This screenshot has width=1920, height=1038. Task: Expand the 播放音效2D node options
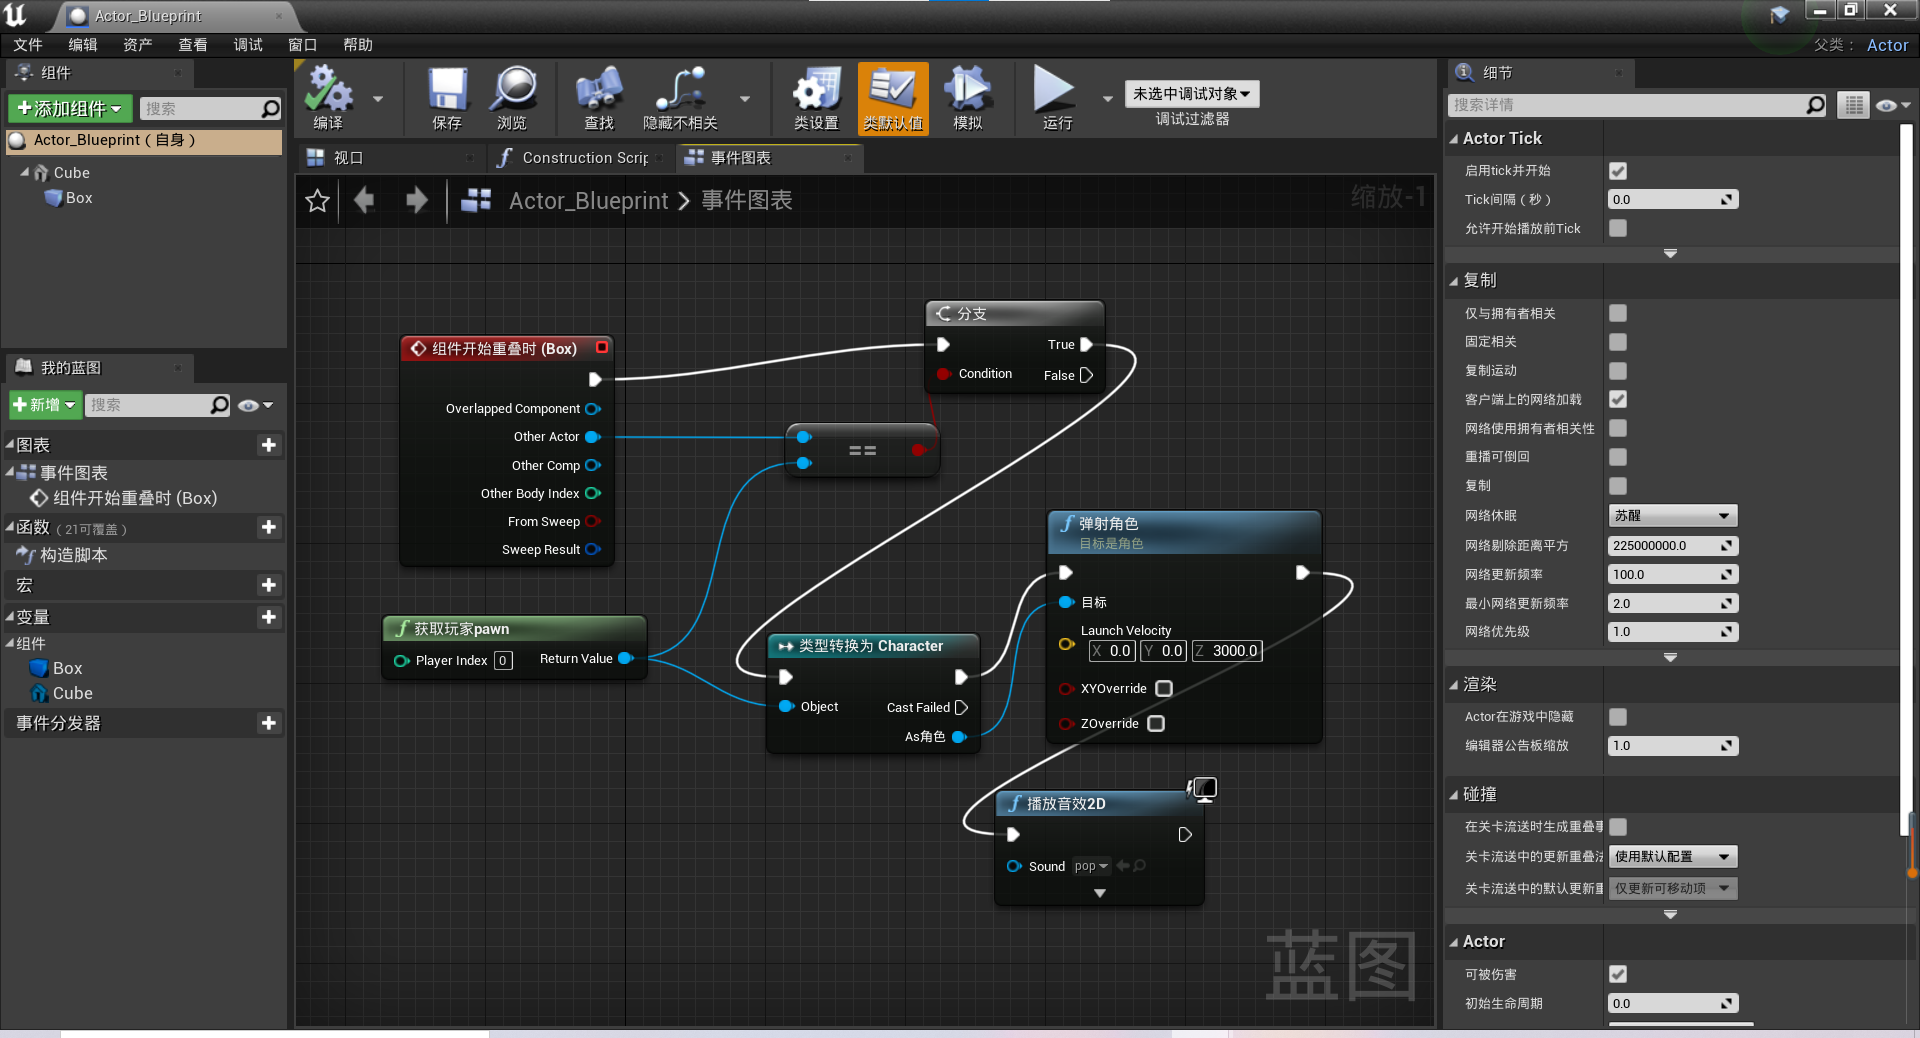tap(1100, 893)
